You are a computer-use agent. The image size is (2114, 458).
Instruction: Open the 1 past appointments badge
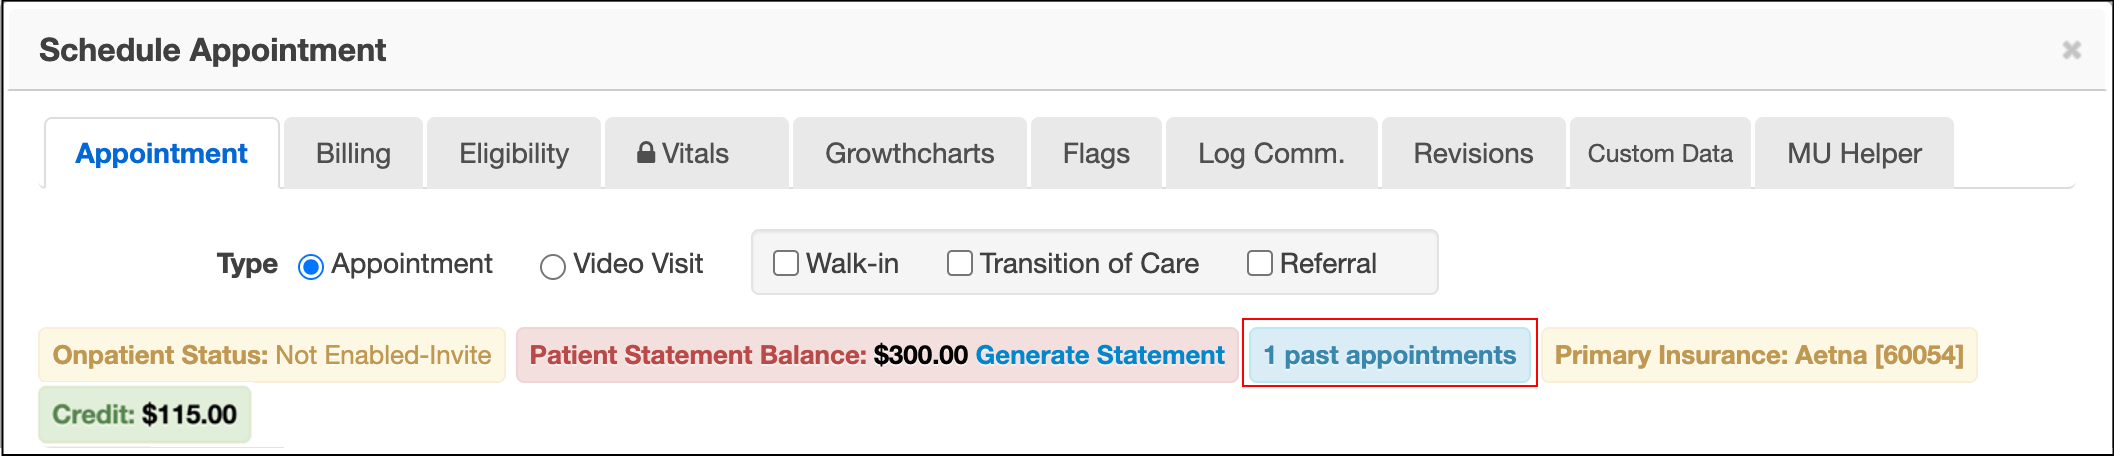[x=1389, y=355]
